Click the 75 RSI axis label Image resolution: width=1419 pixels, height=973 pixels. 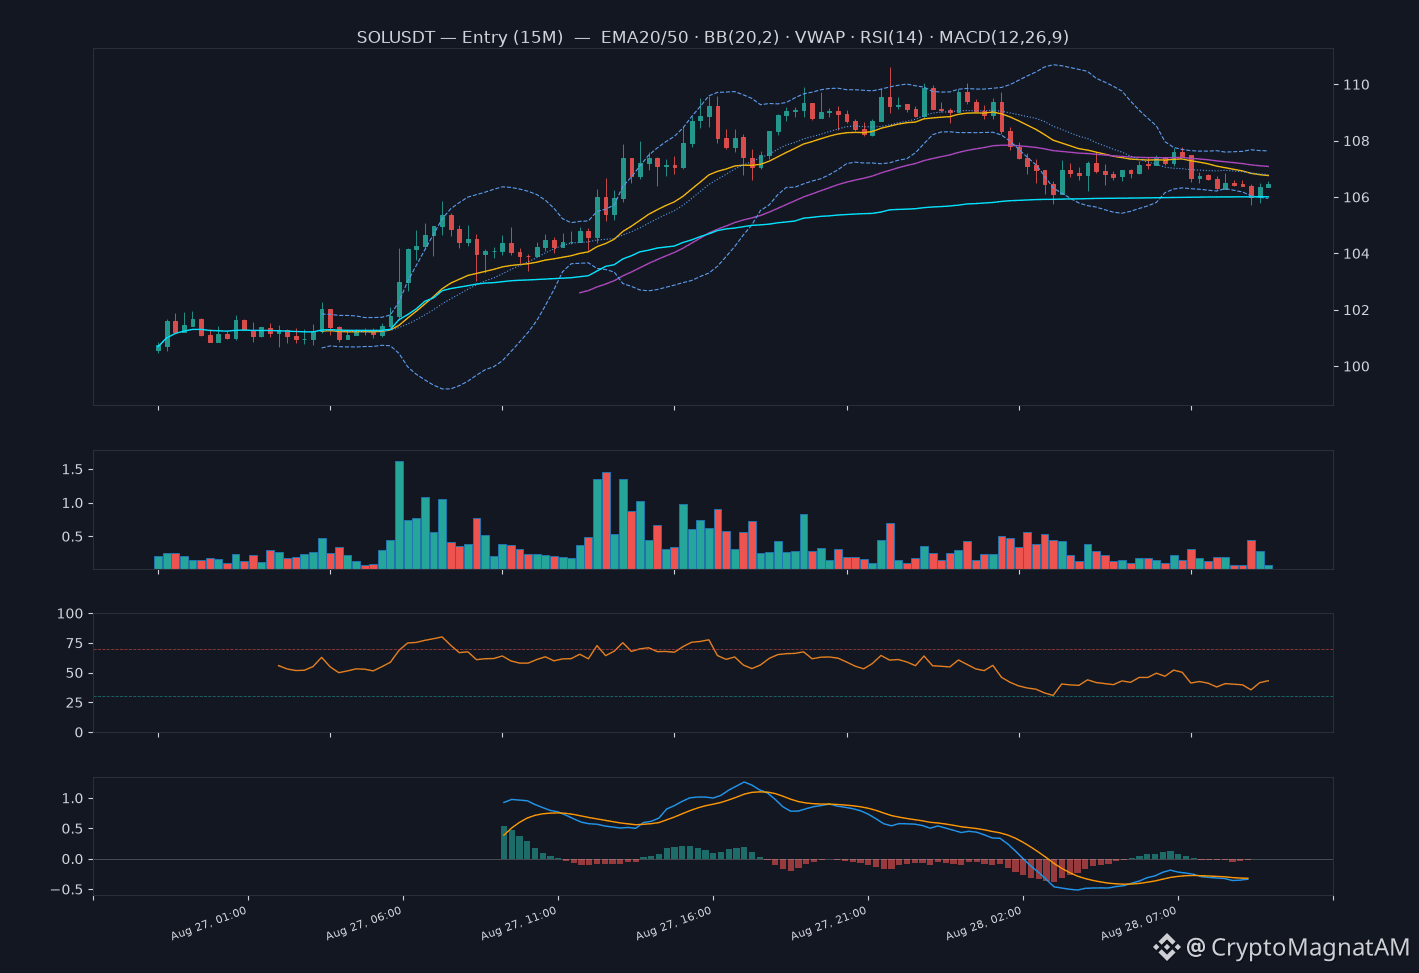pos(75,643)
